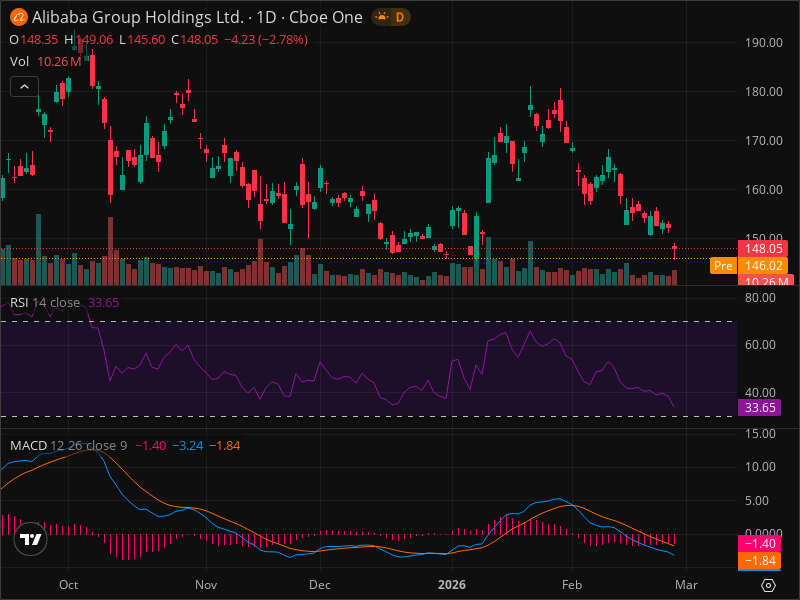The height and width of the screenshot is (600, 800).
Task: Click the low price value L145.60
Action: coord(142,40)
